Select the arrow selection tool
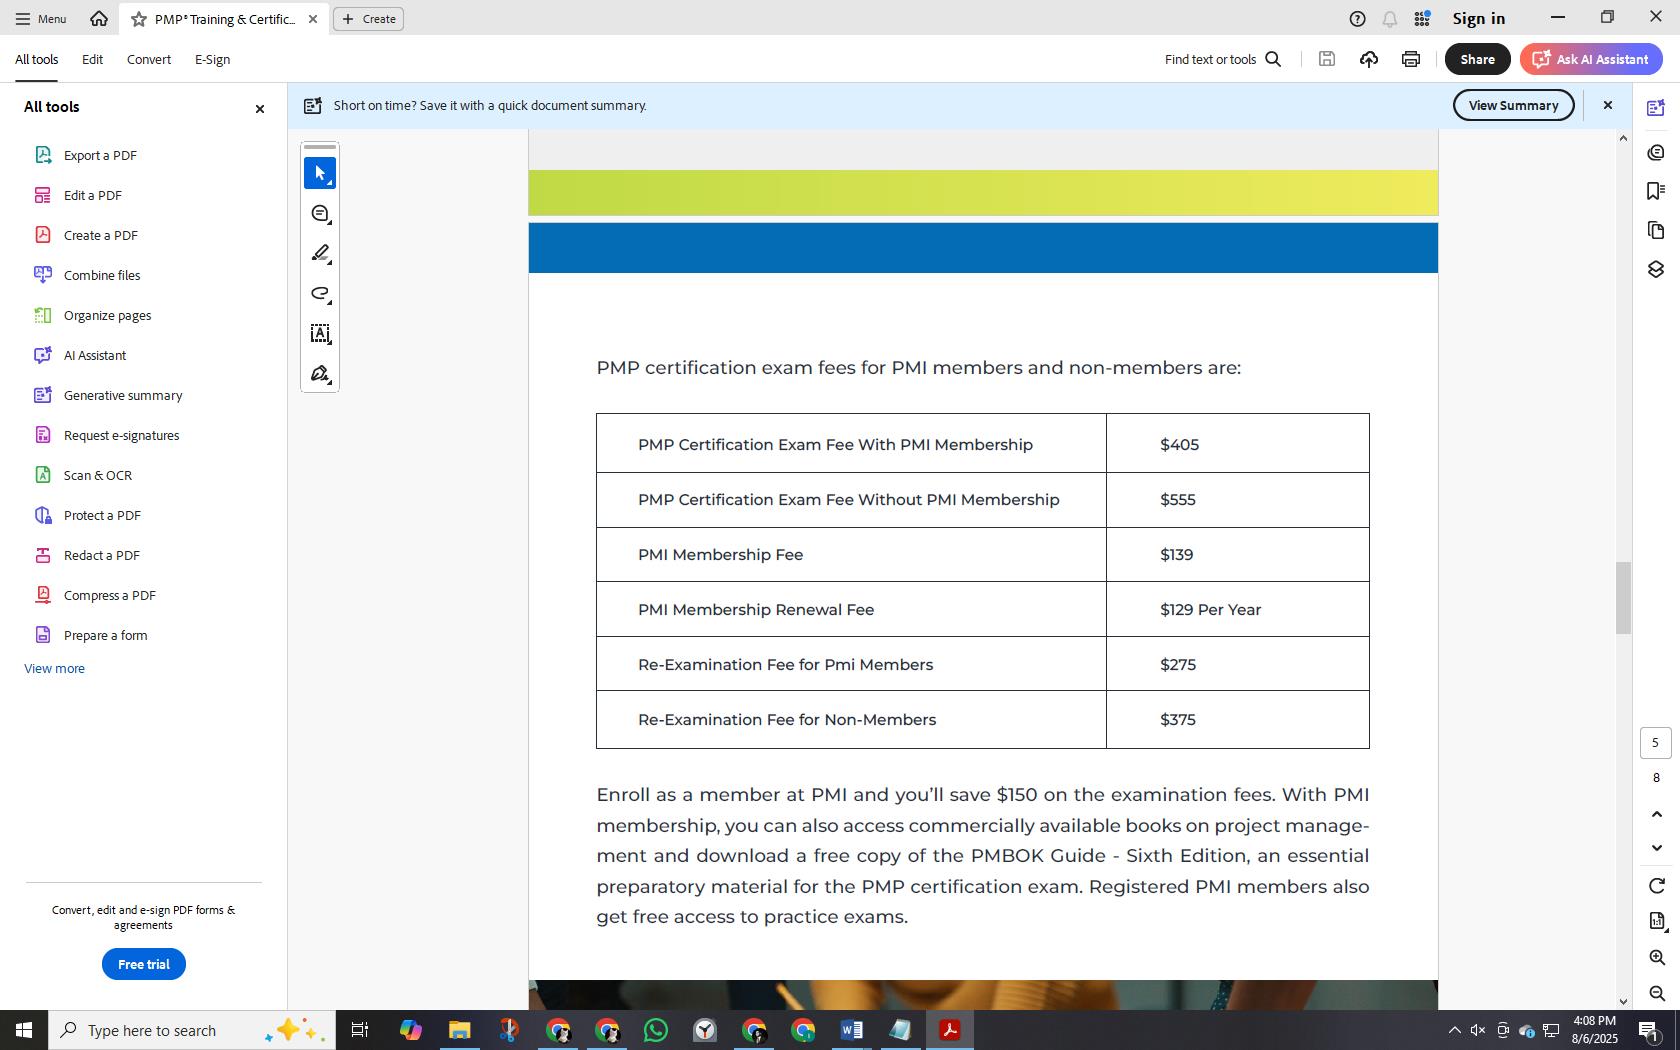Image resolution: width=1680 pixels, height=1050 pixels. click(x=320, y=173)
